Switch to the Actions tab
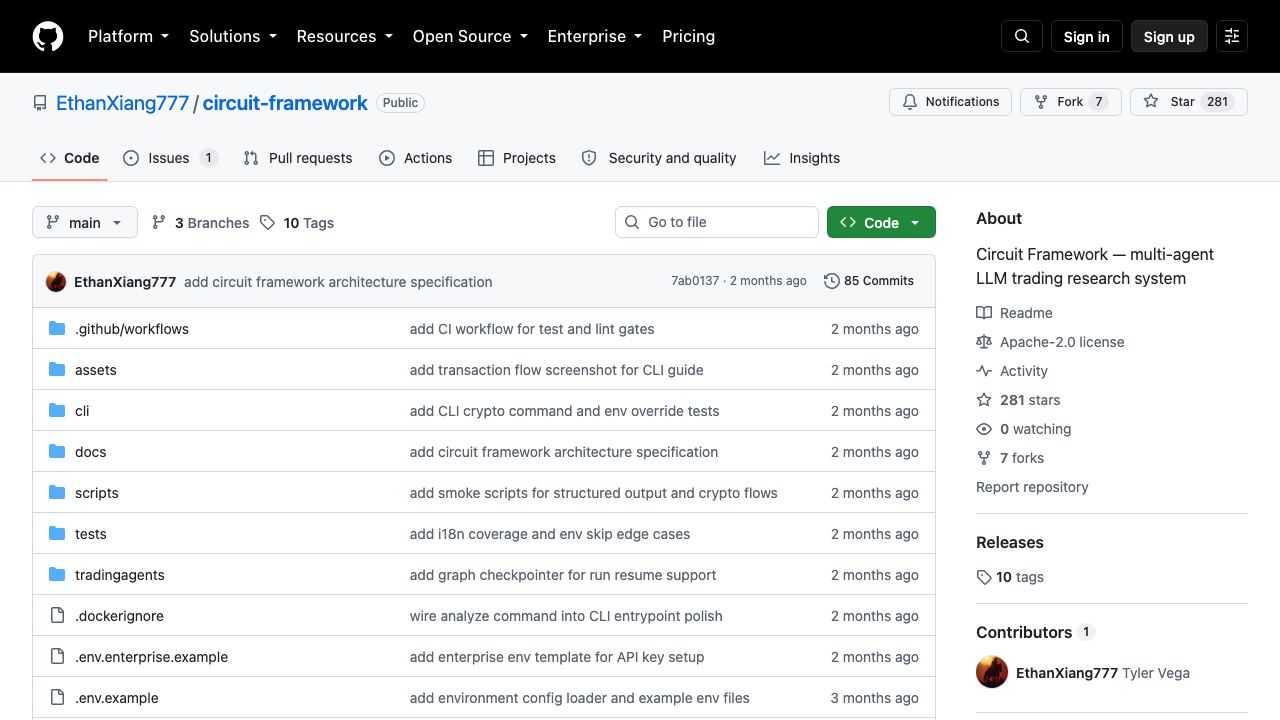This screenshot has width=1280, height=720. [416, 158]
